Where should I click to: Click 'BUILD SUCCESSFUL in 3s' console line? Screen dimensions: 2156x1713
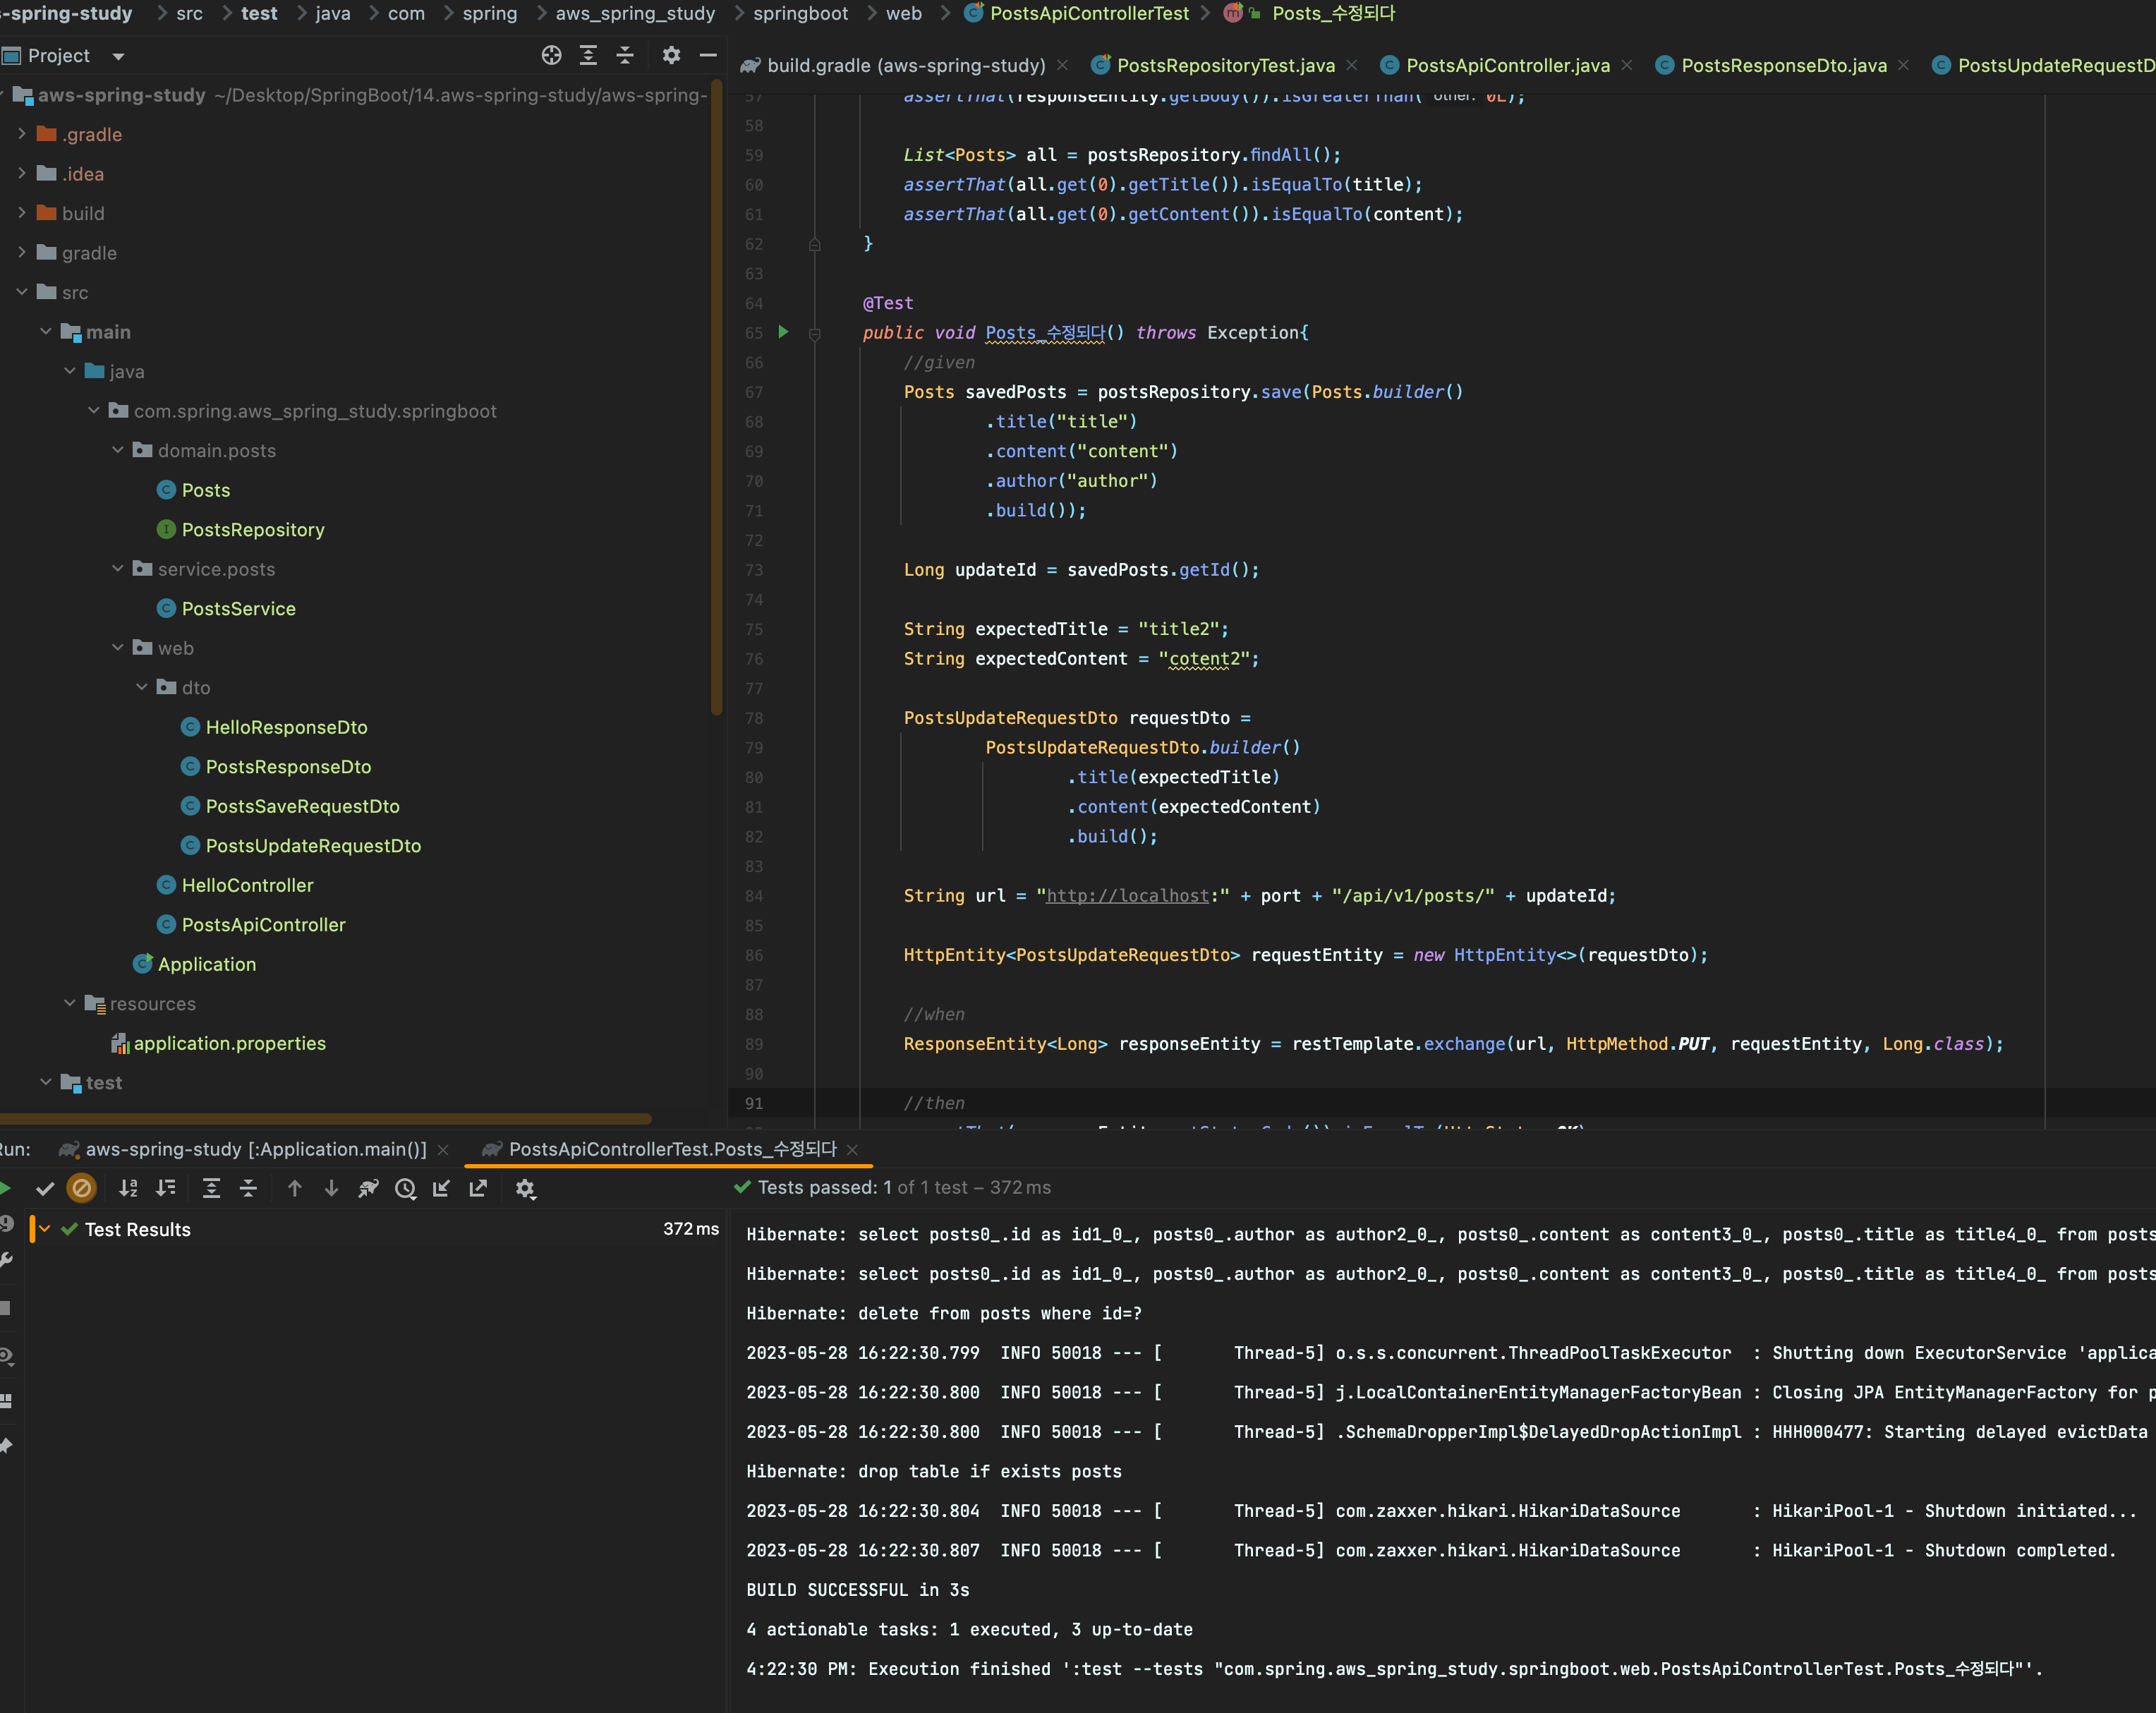click(857, 1590)
